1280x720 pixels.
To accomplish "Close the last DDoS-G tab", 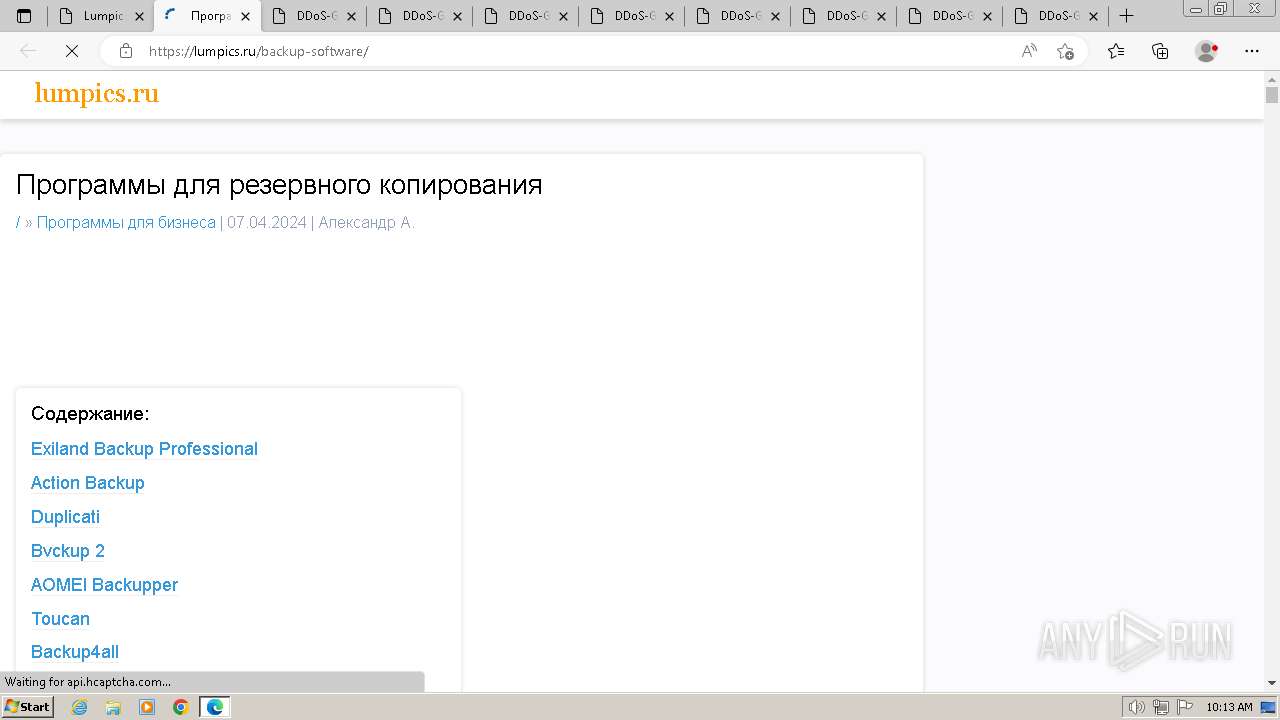I will pos(1093,16).
